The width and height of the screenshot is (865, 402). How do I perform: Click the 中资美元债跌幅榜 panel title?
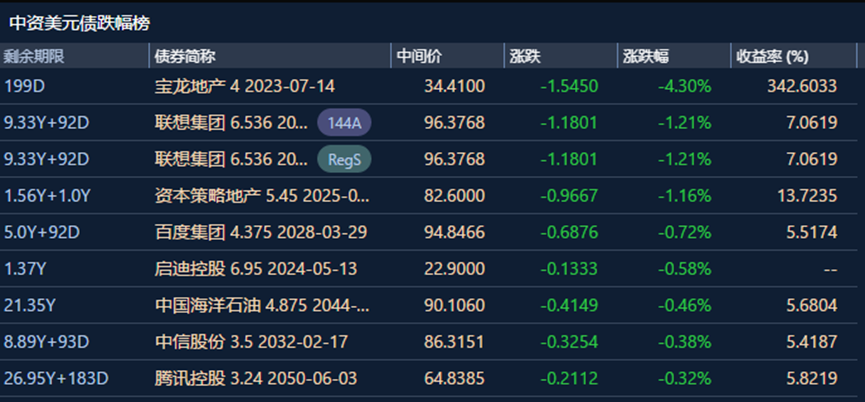(80, 22)
